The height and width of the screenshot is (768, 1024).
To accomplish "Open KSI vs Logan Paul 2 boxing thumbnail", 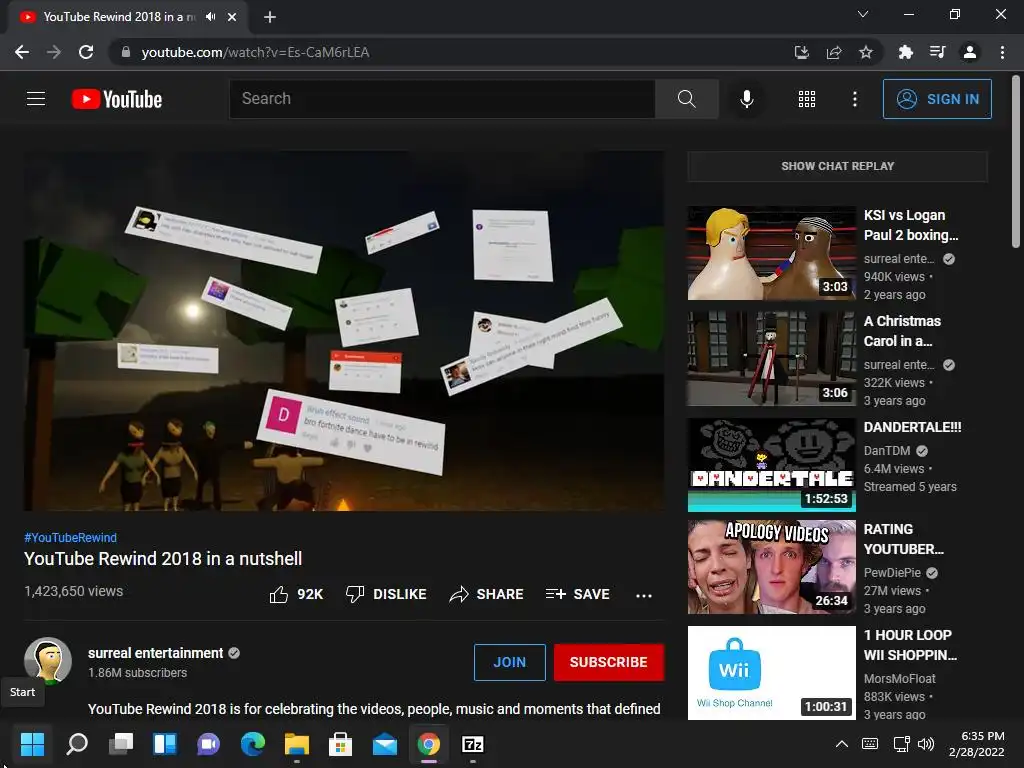I will tap(771, 253).
